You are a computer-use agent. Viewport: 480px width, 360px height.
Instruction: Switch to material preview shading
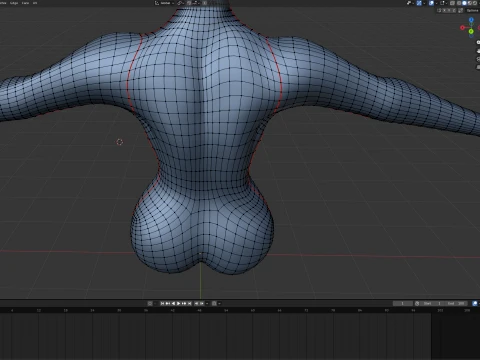[470, 3]
